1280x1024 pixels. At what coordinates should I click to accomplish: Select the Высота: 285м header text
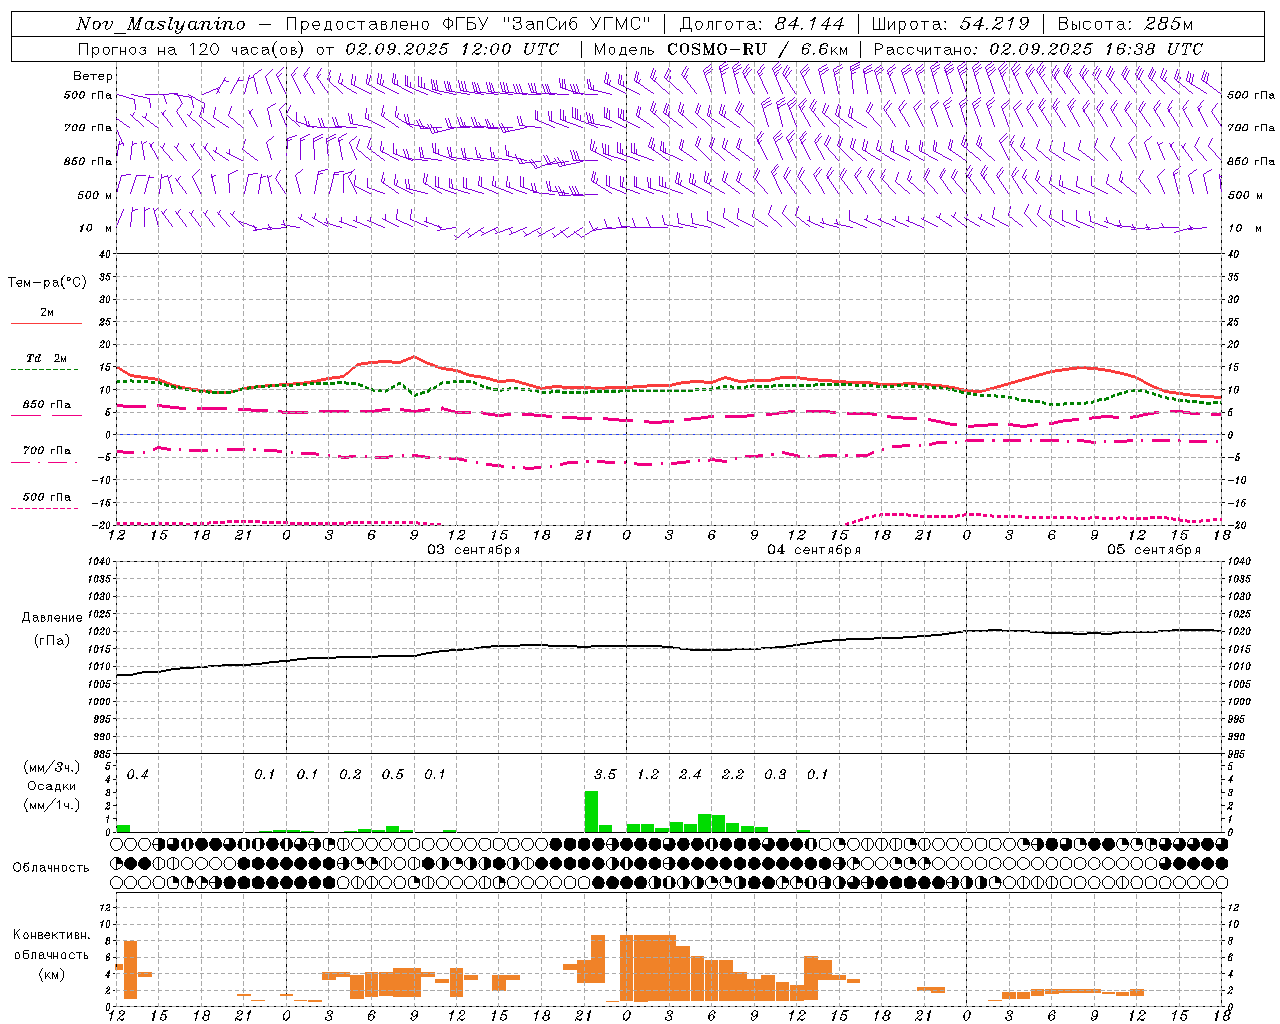click(x=1125, y=24)
